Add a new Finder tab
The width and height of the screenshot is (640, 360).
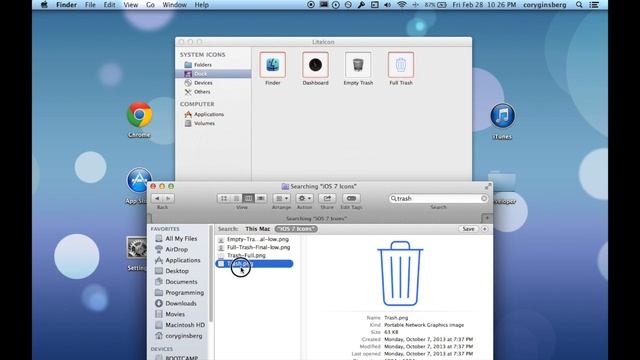coord(487,218)
